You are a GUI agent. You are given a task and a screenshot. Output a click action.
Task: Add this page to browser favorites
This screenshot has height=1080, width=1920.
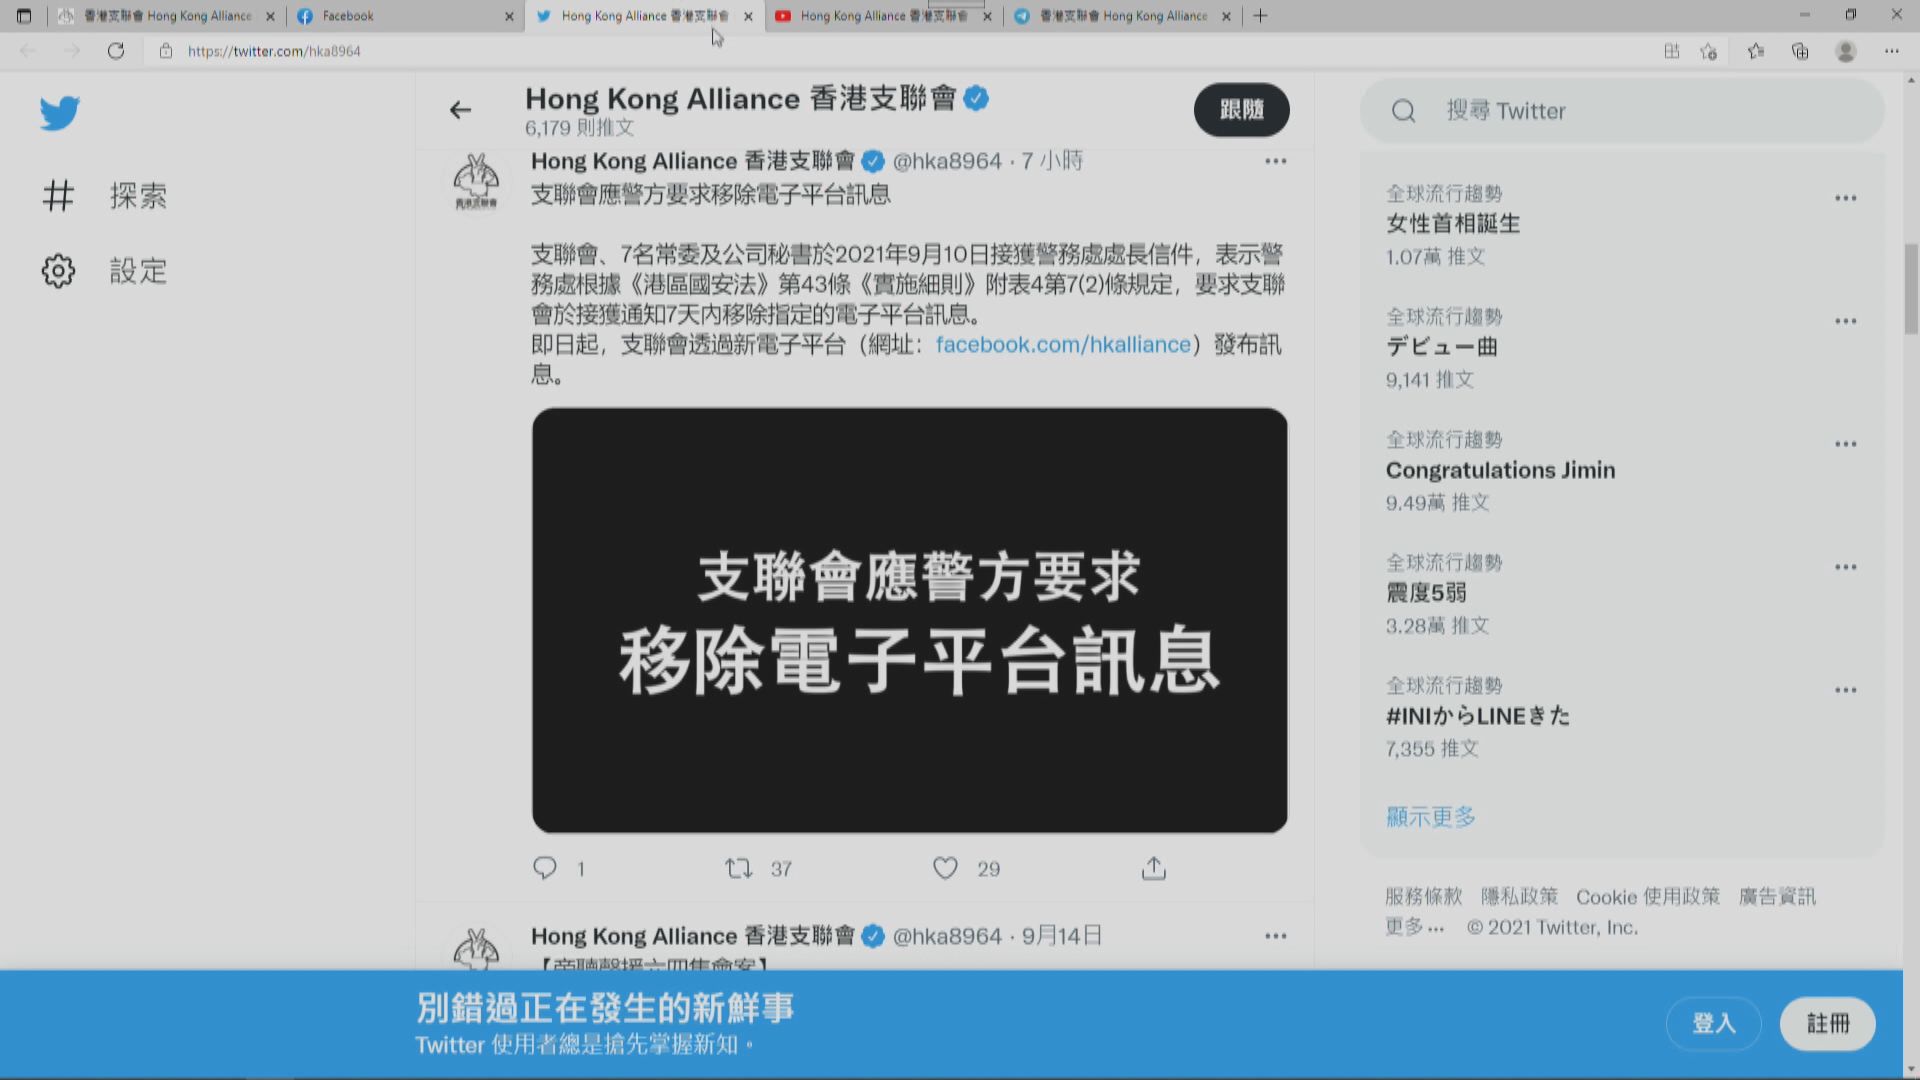point(1708,51)
